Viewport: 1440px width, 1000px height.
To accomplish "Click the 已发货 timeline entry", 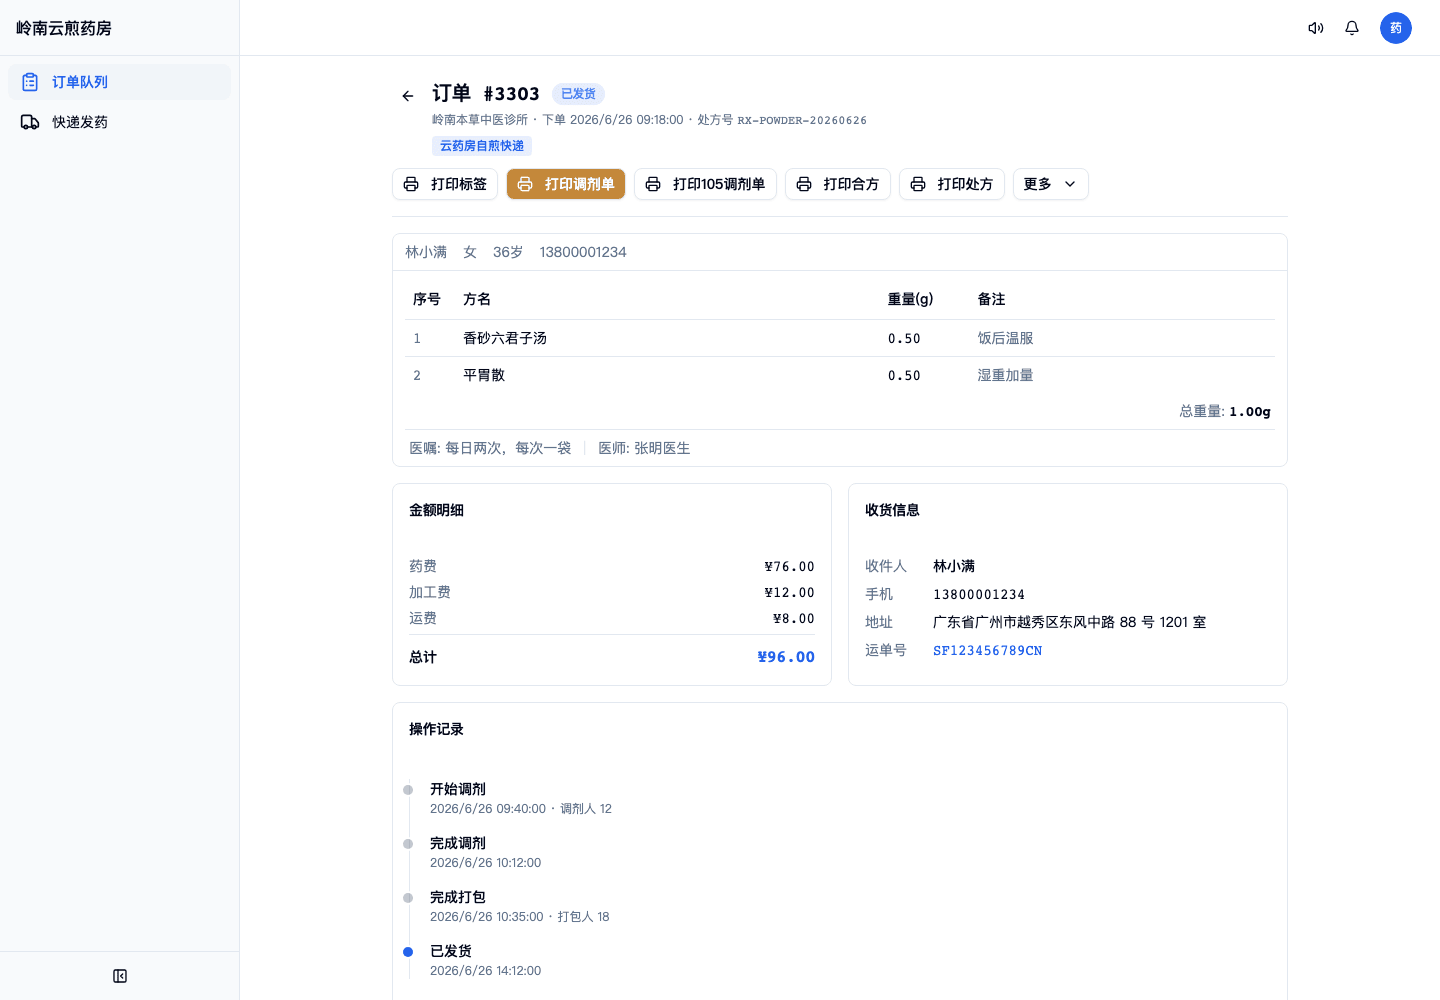I will tap(486, 960).
